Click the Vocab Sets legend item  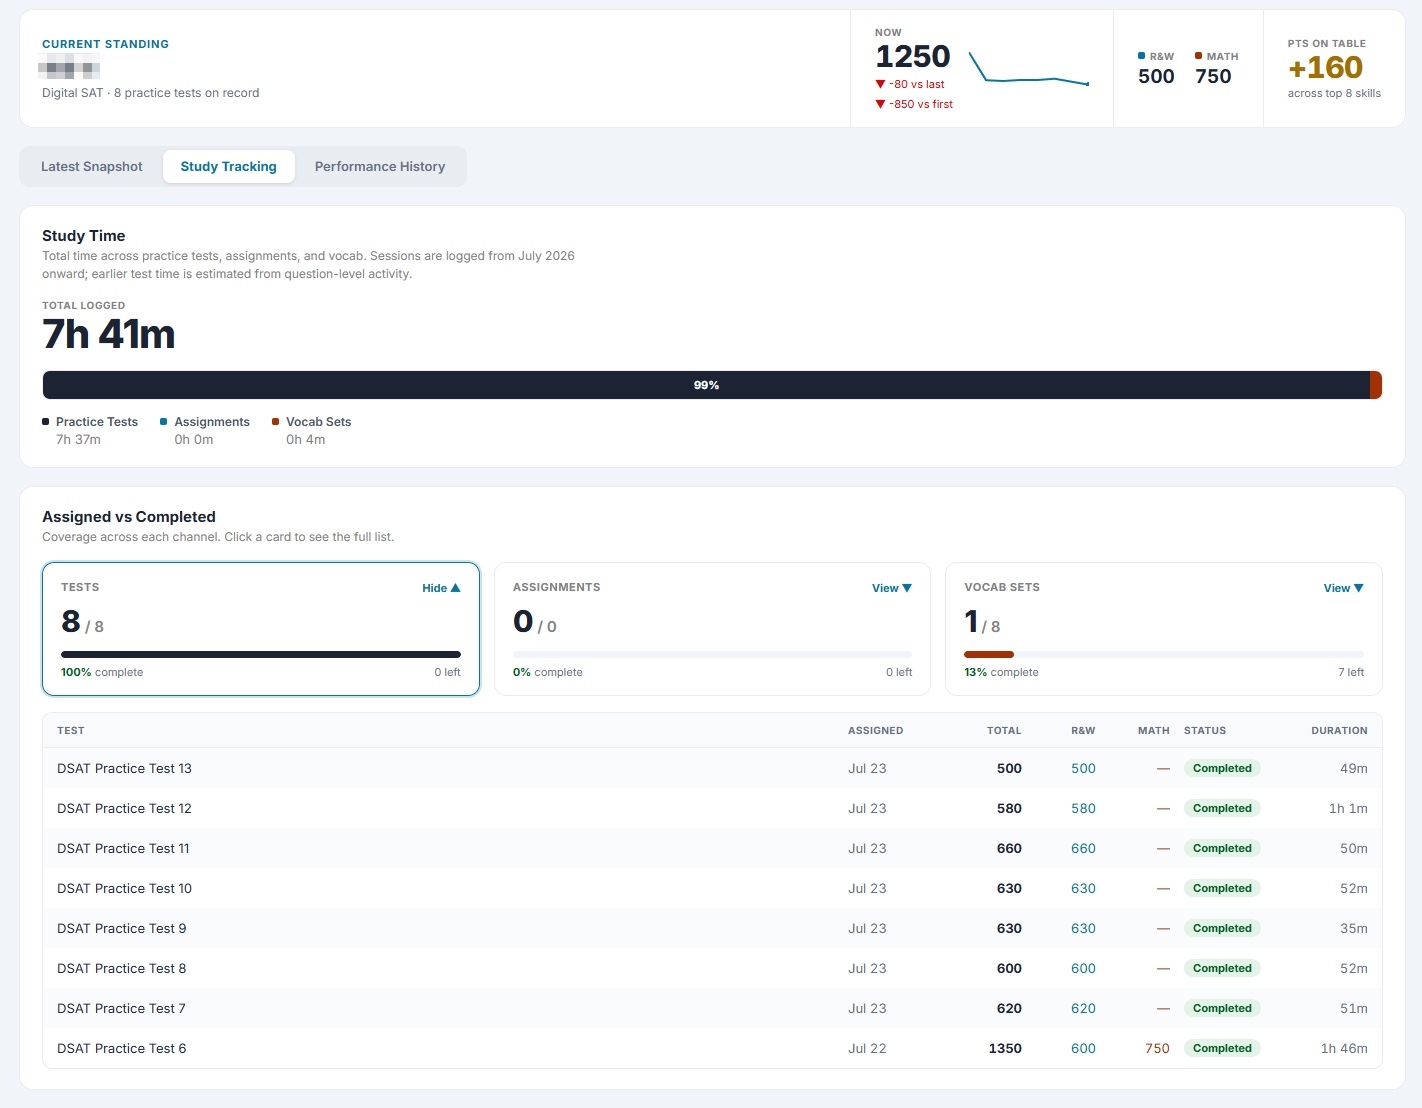pyautogui.click(x=312, y=430)
